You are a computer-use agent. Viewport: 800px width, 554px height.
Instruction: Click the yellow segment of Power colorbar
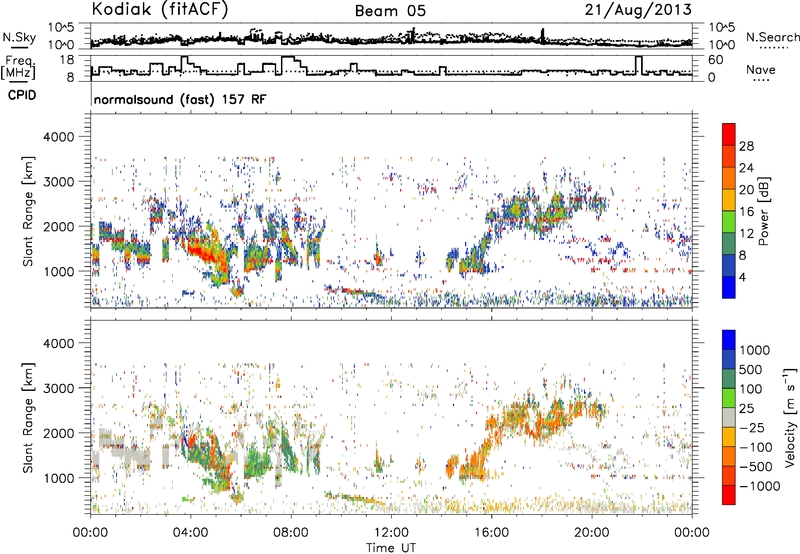pyautogui.click(x=729, y=200)
